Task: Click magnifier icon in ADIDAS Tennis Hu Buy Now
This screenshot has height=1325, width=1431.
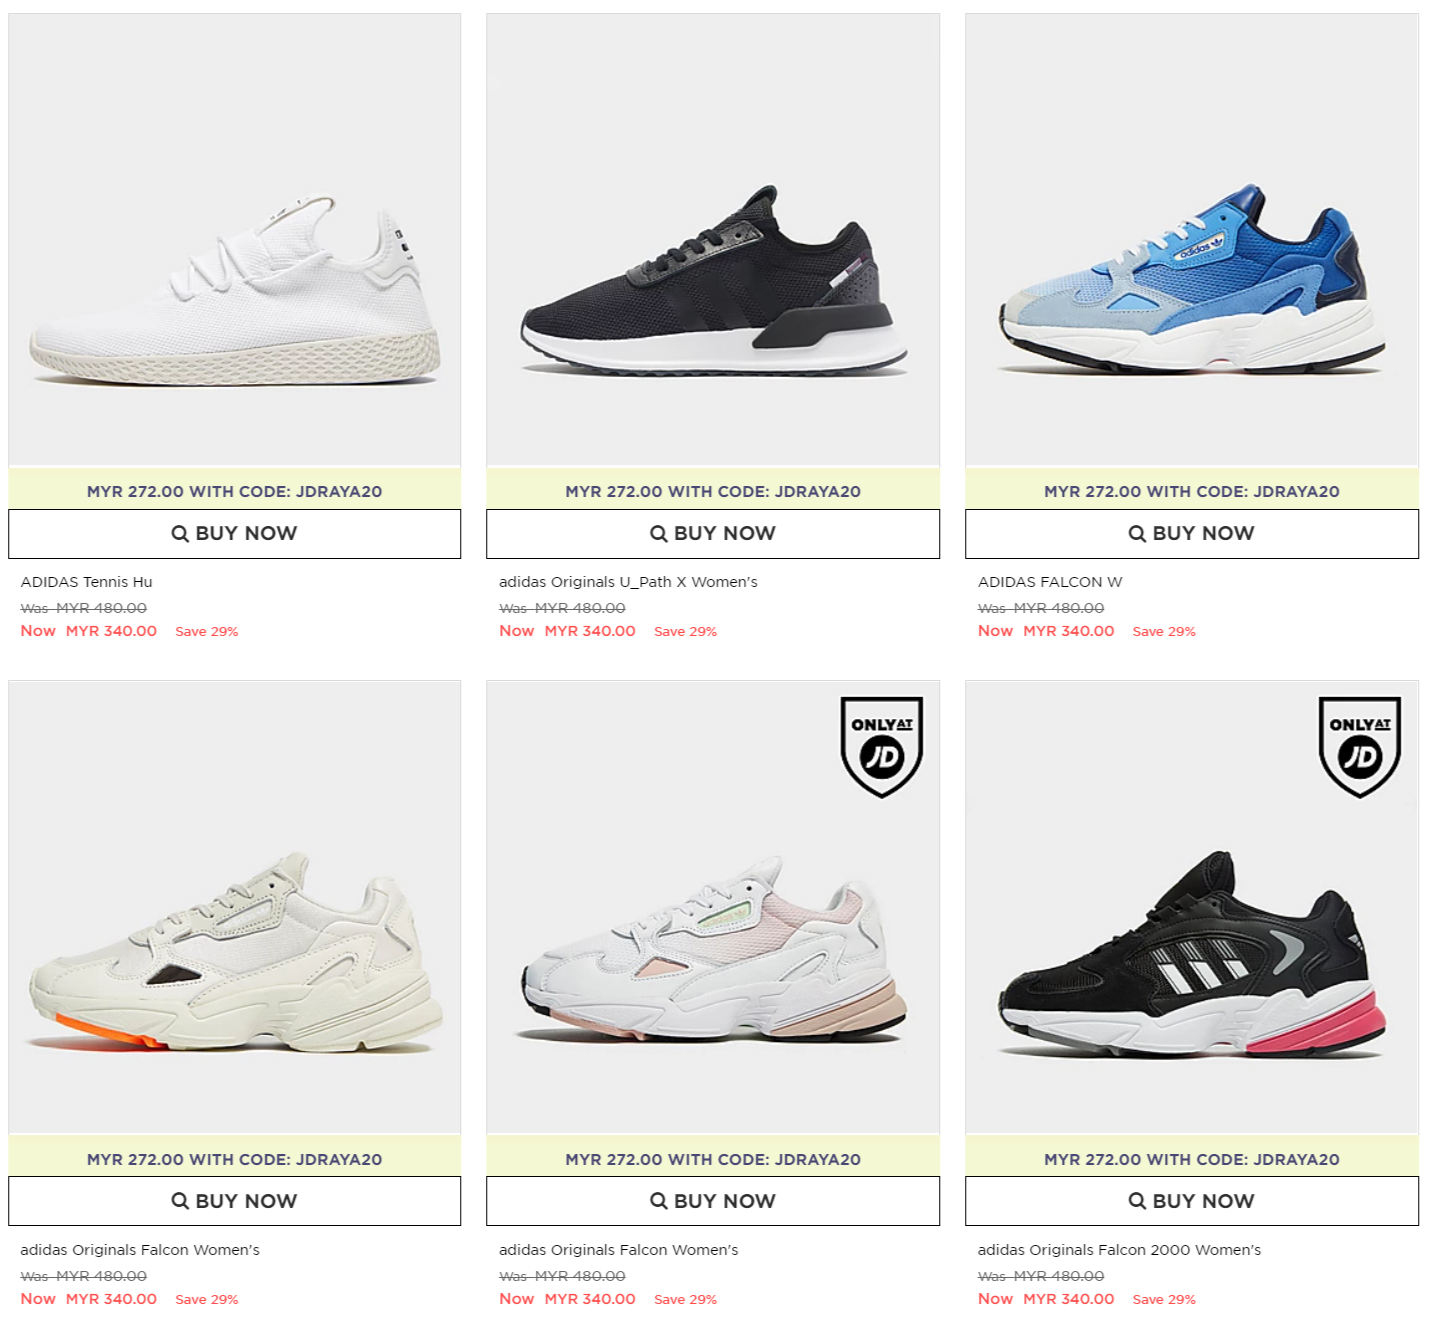Action: coord(180,534)
